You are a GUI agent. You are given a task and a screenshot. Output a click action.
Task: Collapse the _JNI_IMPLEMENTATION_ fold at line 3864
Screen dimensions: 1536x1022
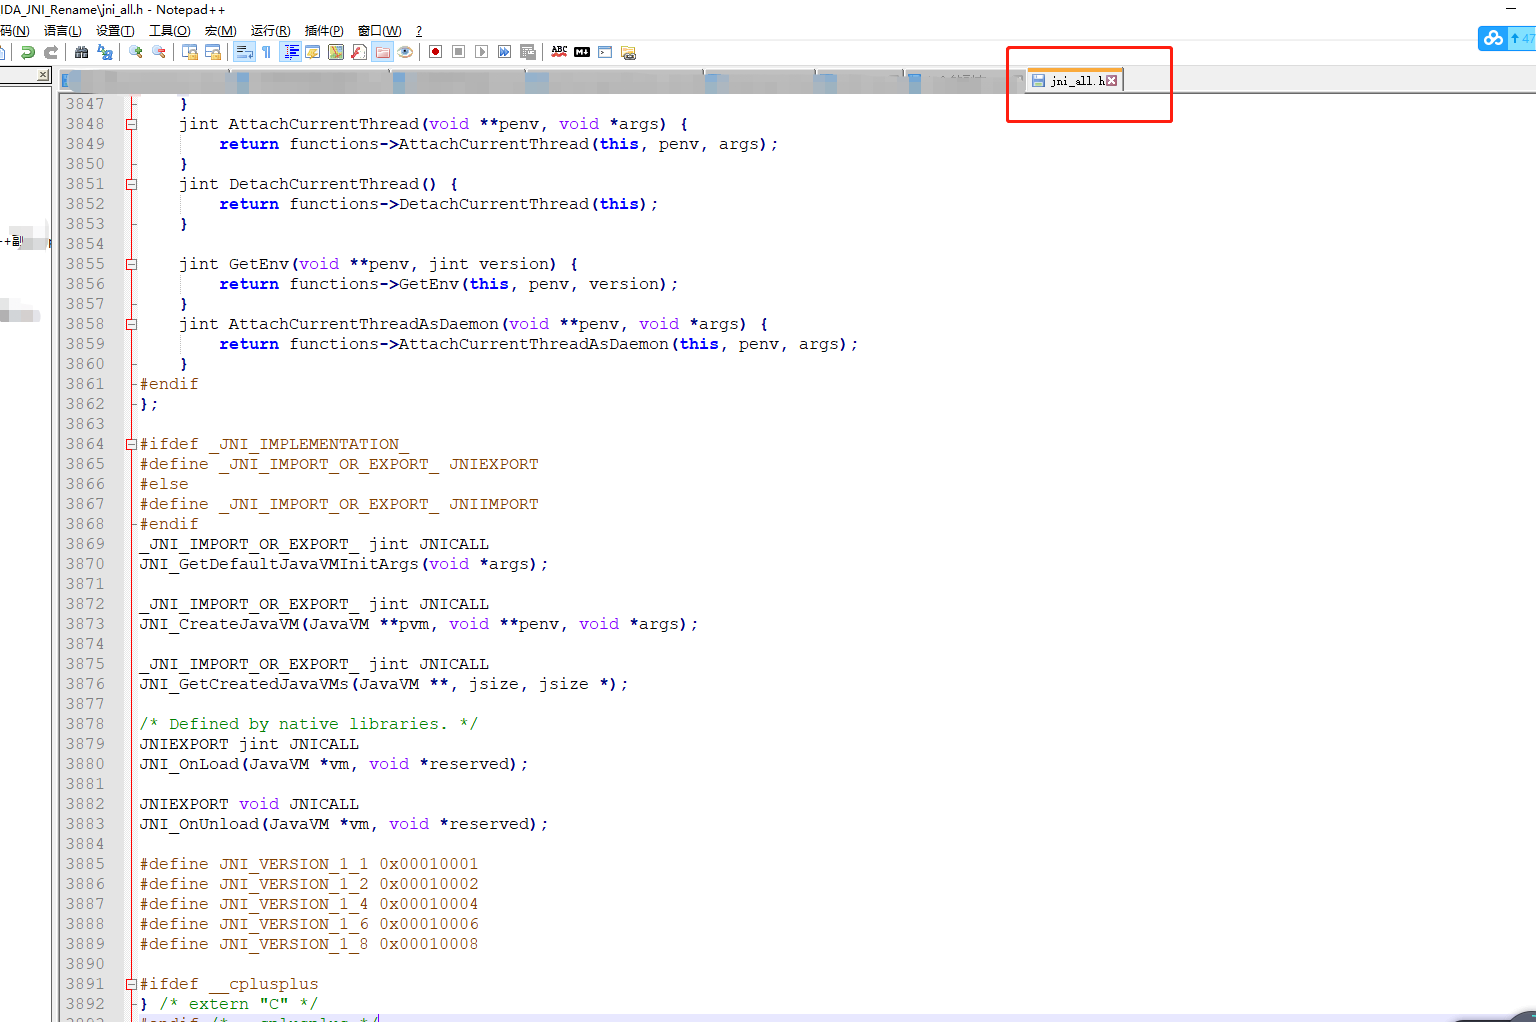click(x=131, y=443)
